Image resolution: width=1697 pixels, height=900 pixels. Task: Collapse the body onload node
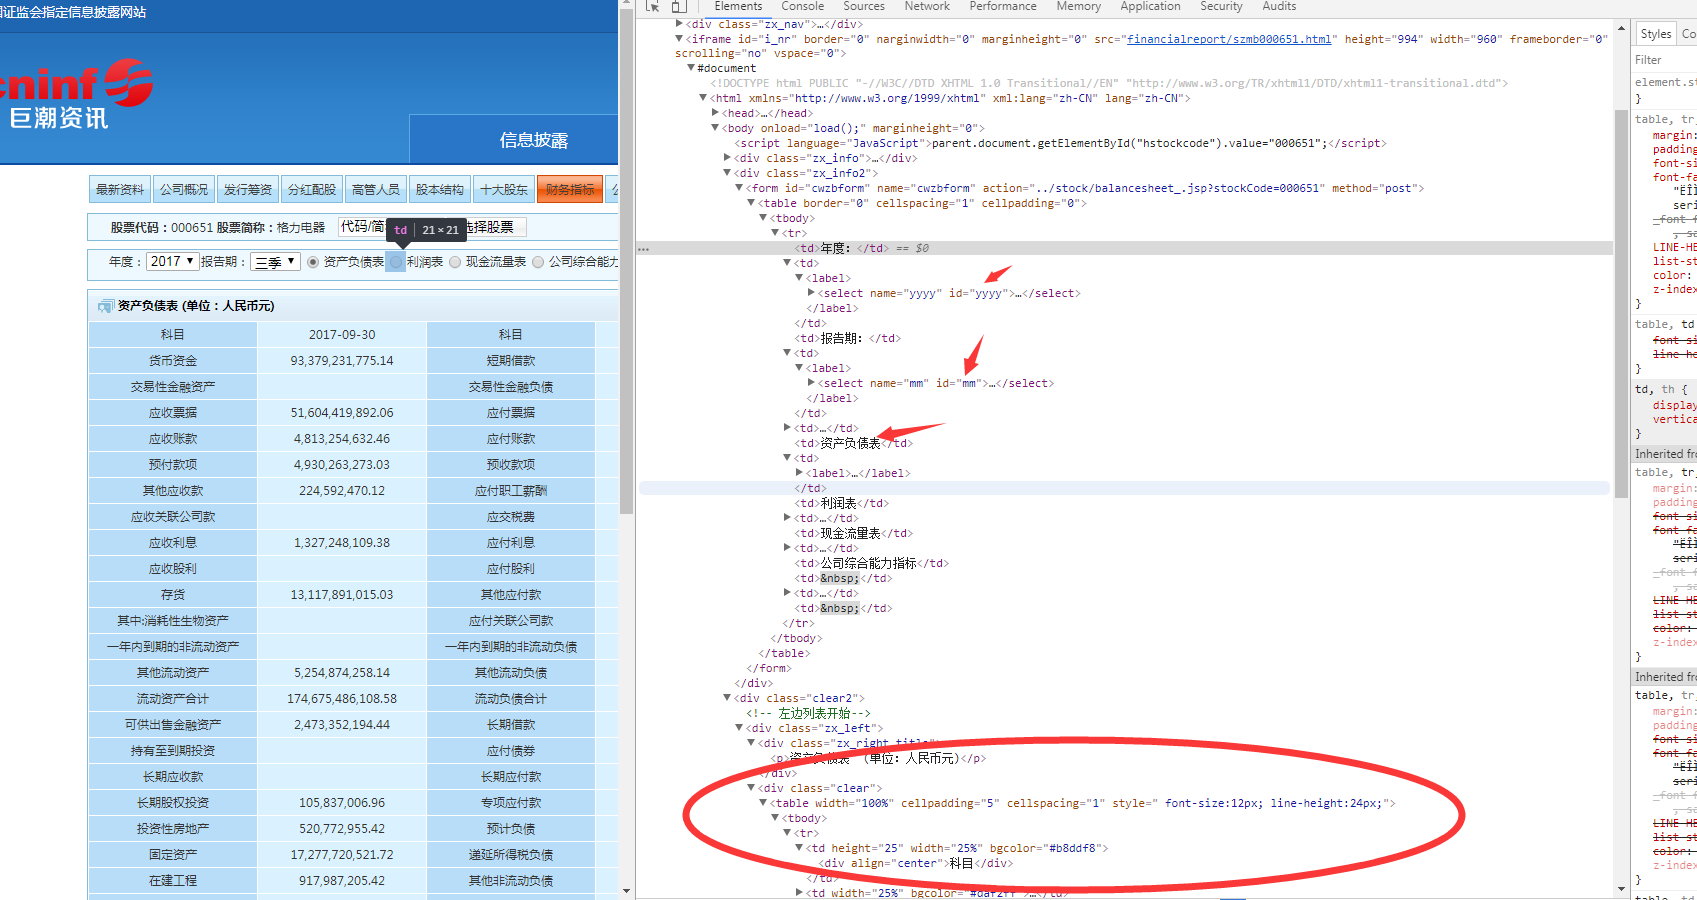[x=715, y=128]
